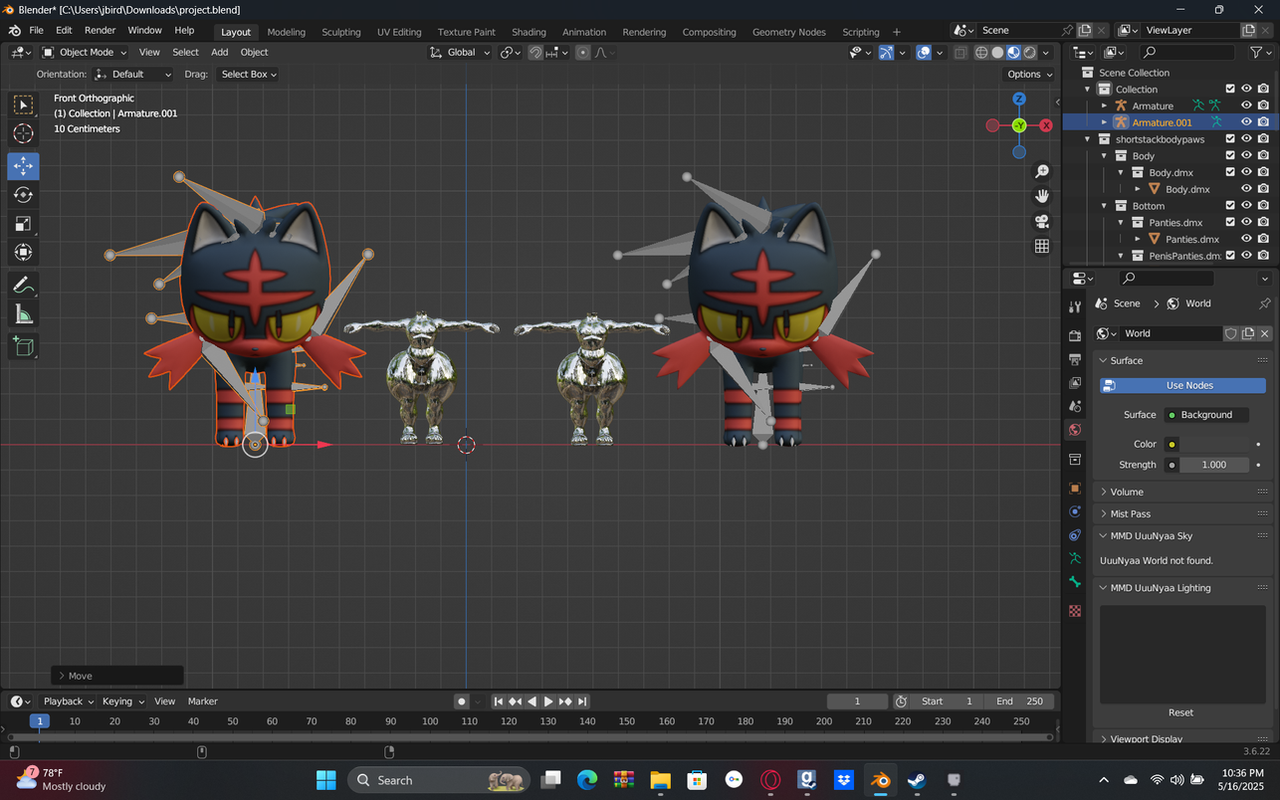The height and width of the screenshot is (800, 1280).
Task: Click the pan view hand icon
Action: [x=1042, y=196]
